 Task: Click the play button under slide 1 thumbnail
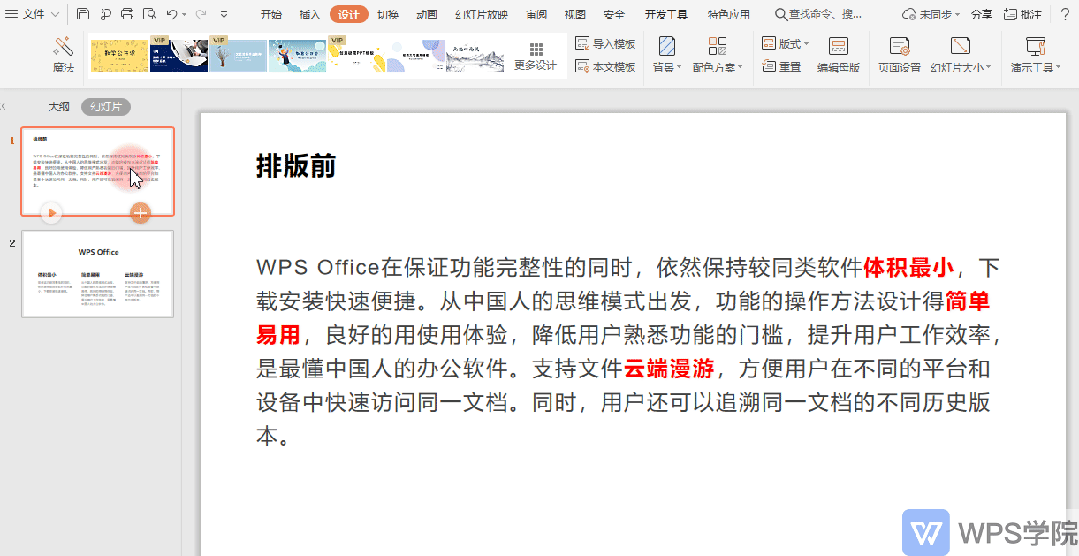(x=51, y=213)
